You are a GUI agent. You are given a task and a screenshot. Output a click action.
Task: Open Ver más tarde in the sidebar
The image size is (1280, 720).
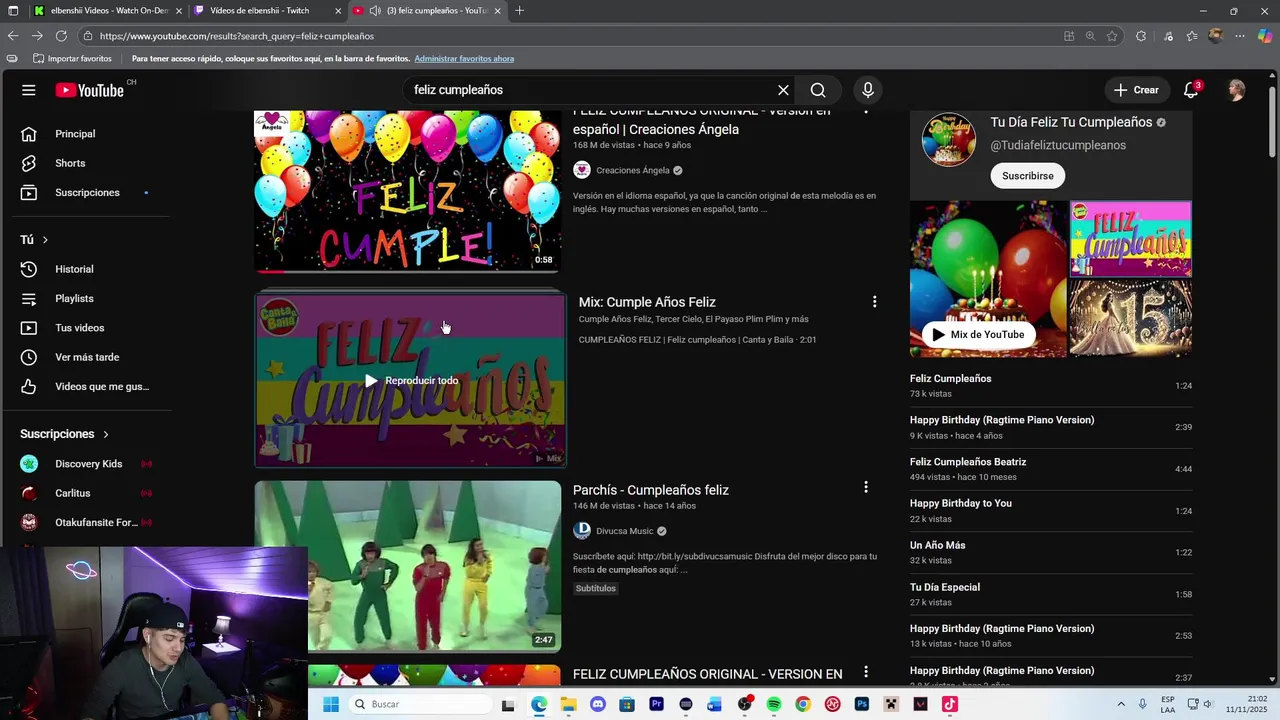coord(86,357)
